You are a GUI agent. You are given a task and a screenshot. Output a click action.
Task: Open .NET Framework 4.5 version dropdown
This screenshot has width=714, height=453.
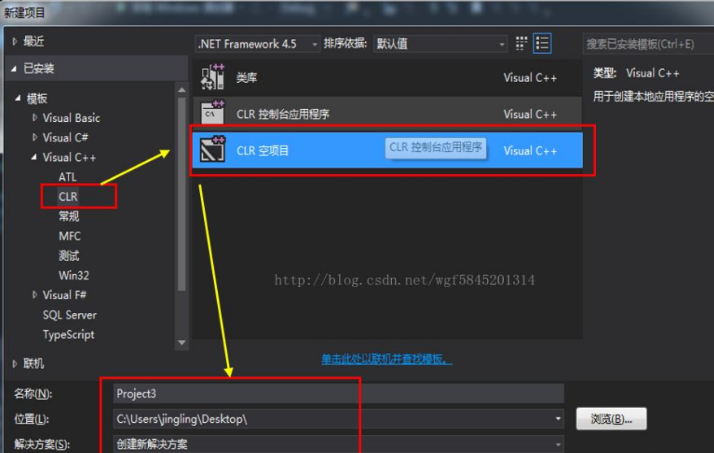[257, 44]
